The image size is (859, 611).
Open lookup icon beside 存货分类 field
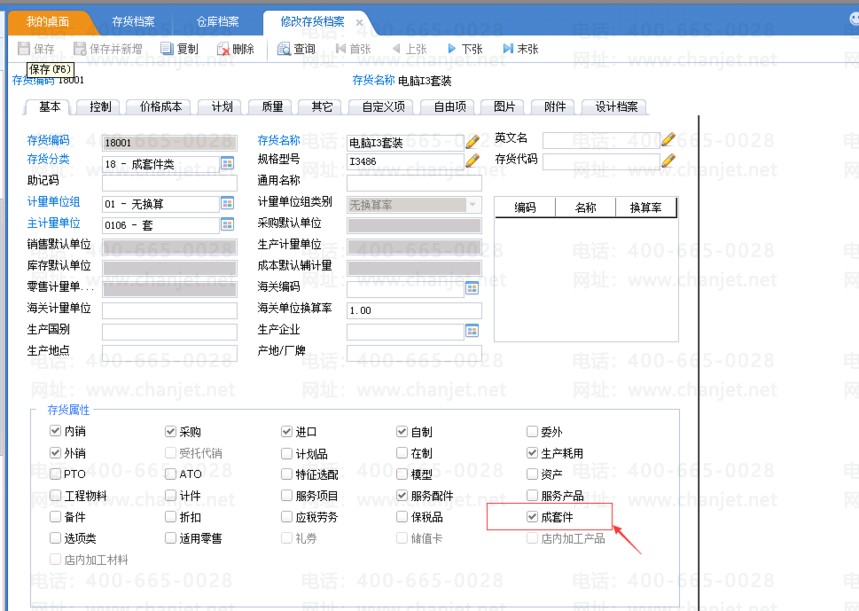[x=227, y=163]
